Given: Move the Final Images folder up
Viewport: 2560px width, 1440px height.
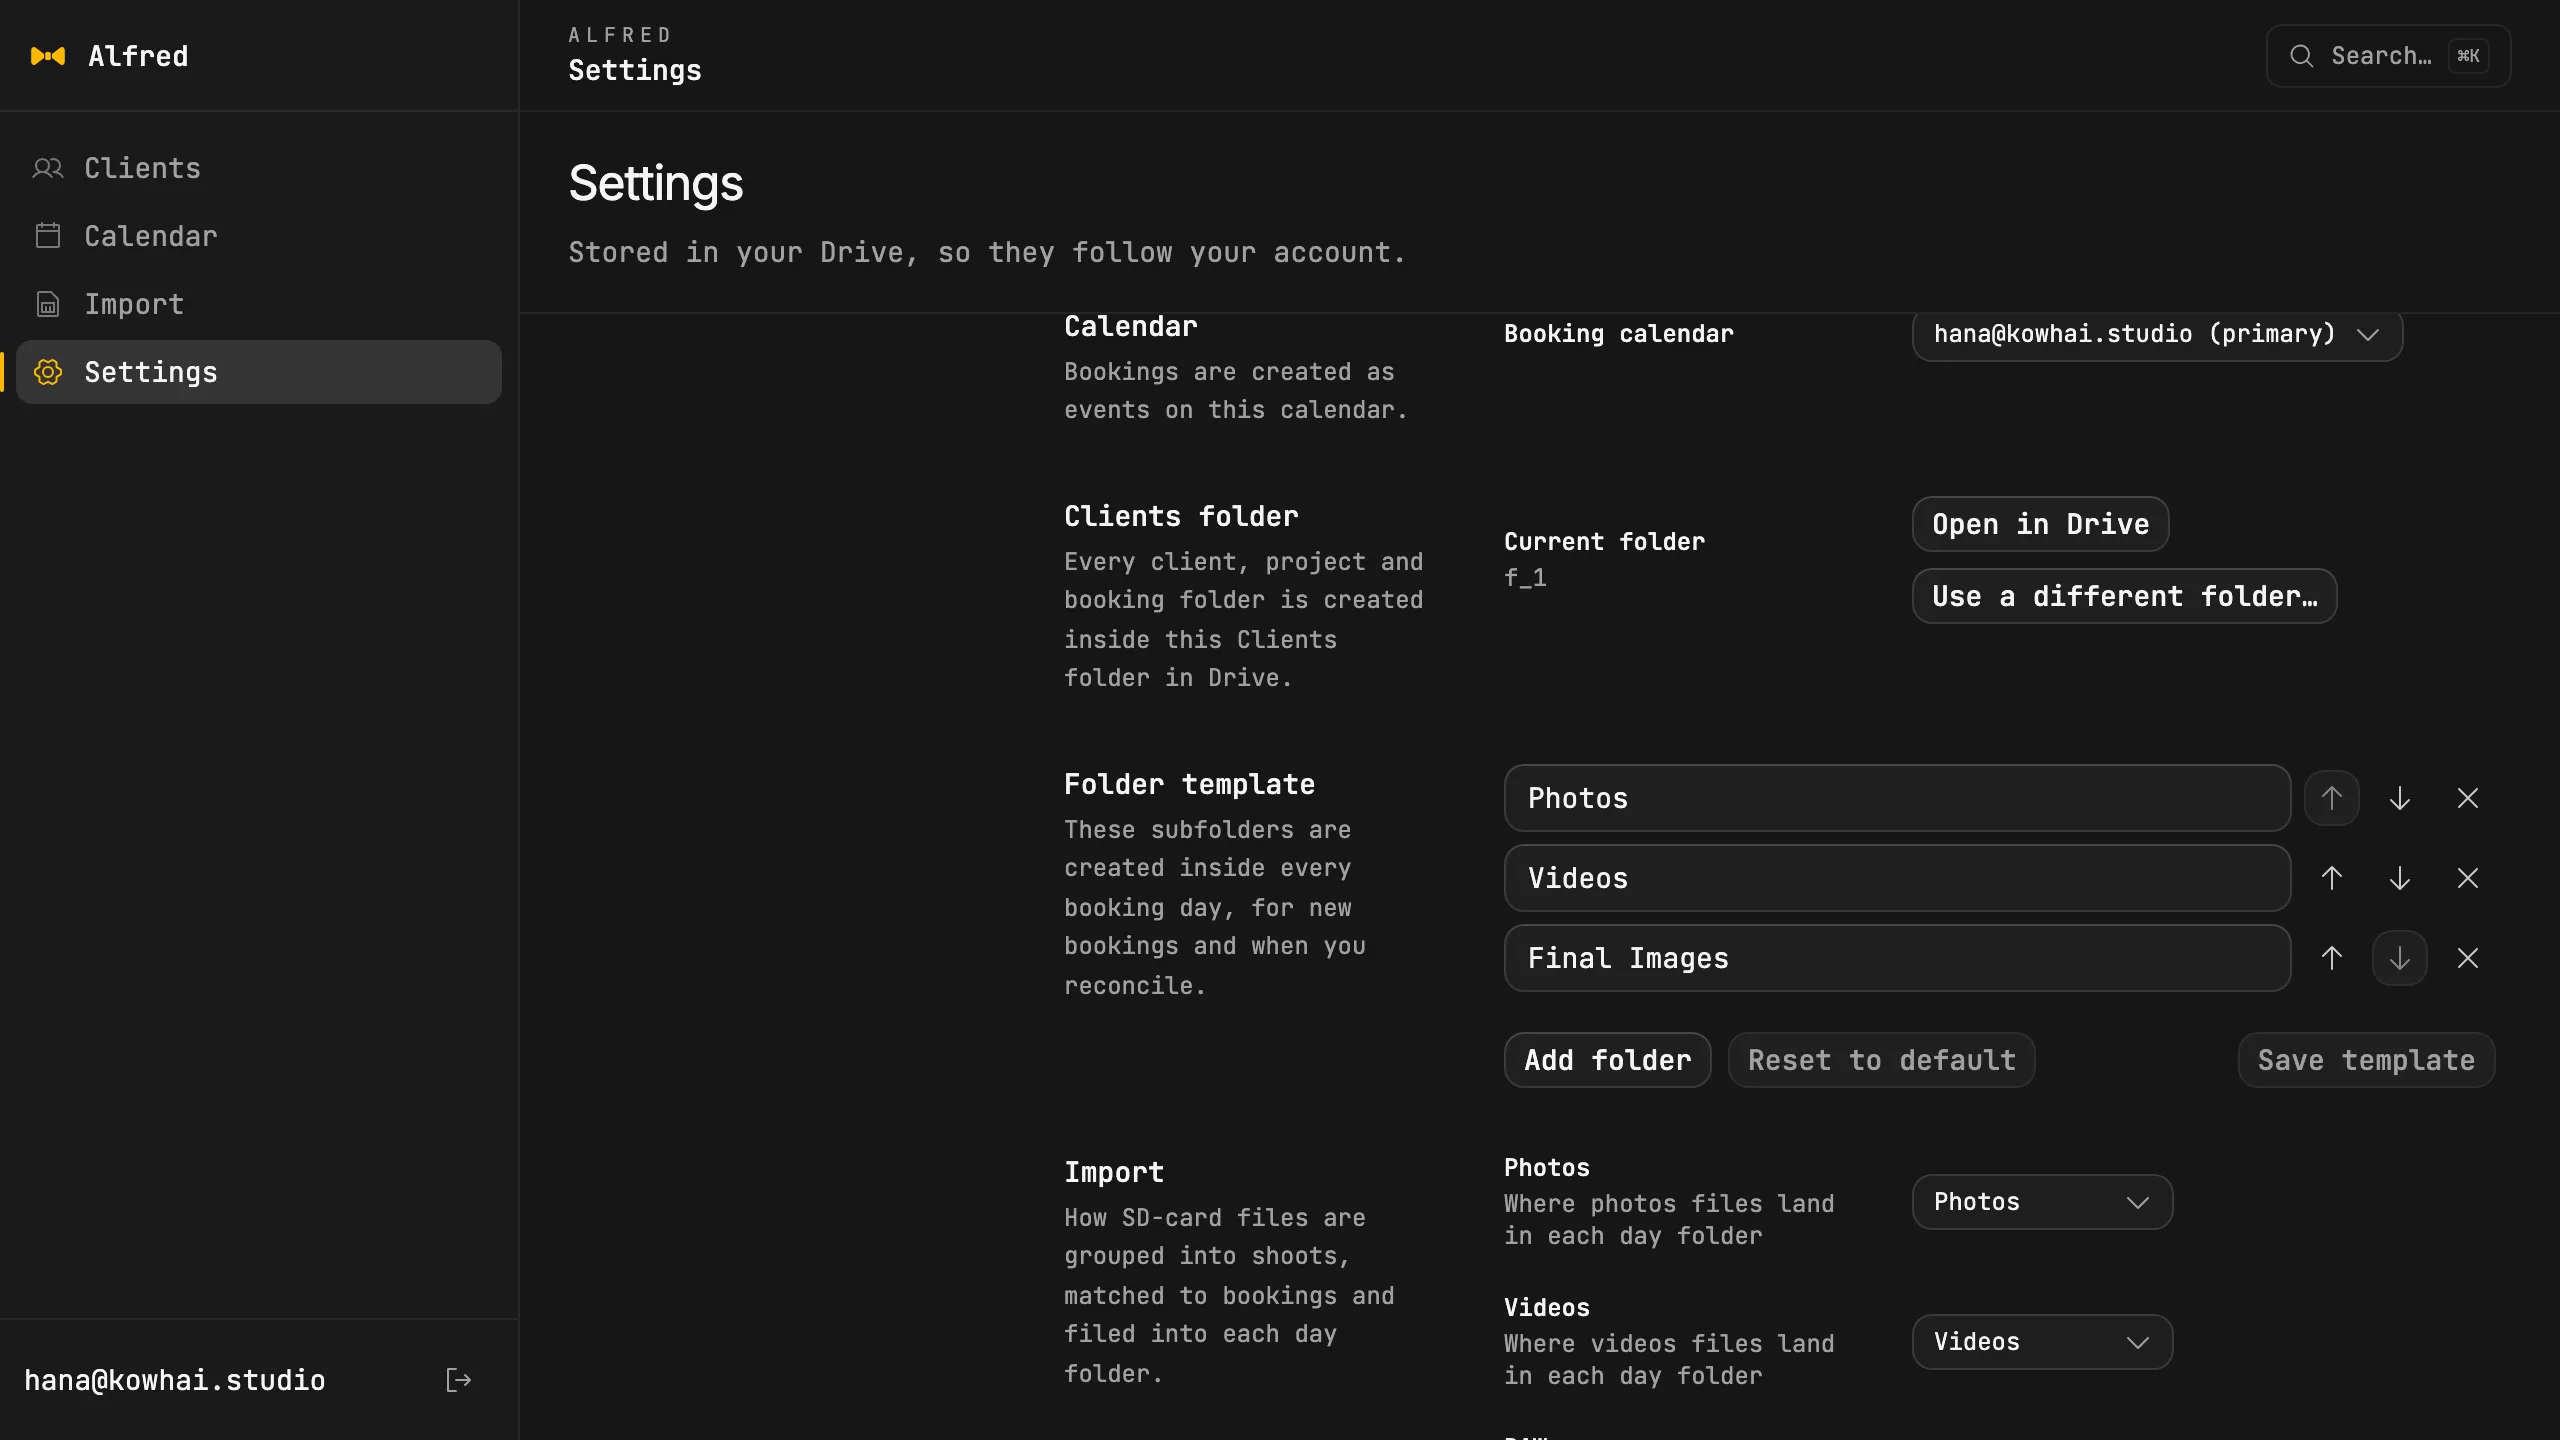Looking at the screenshot, I should tap(2332, 958).
